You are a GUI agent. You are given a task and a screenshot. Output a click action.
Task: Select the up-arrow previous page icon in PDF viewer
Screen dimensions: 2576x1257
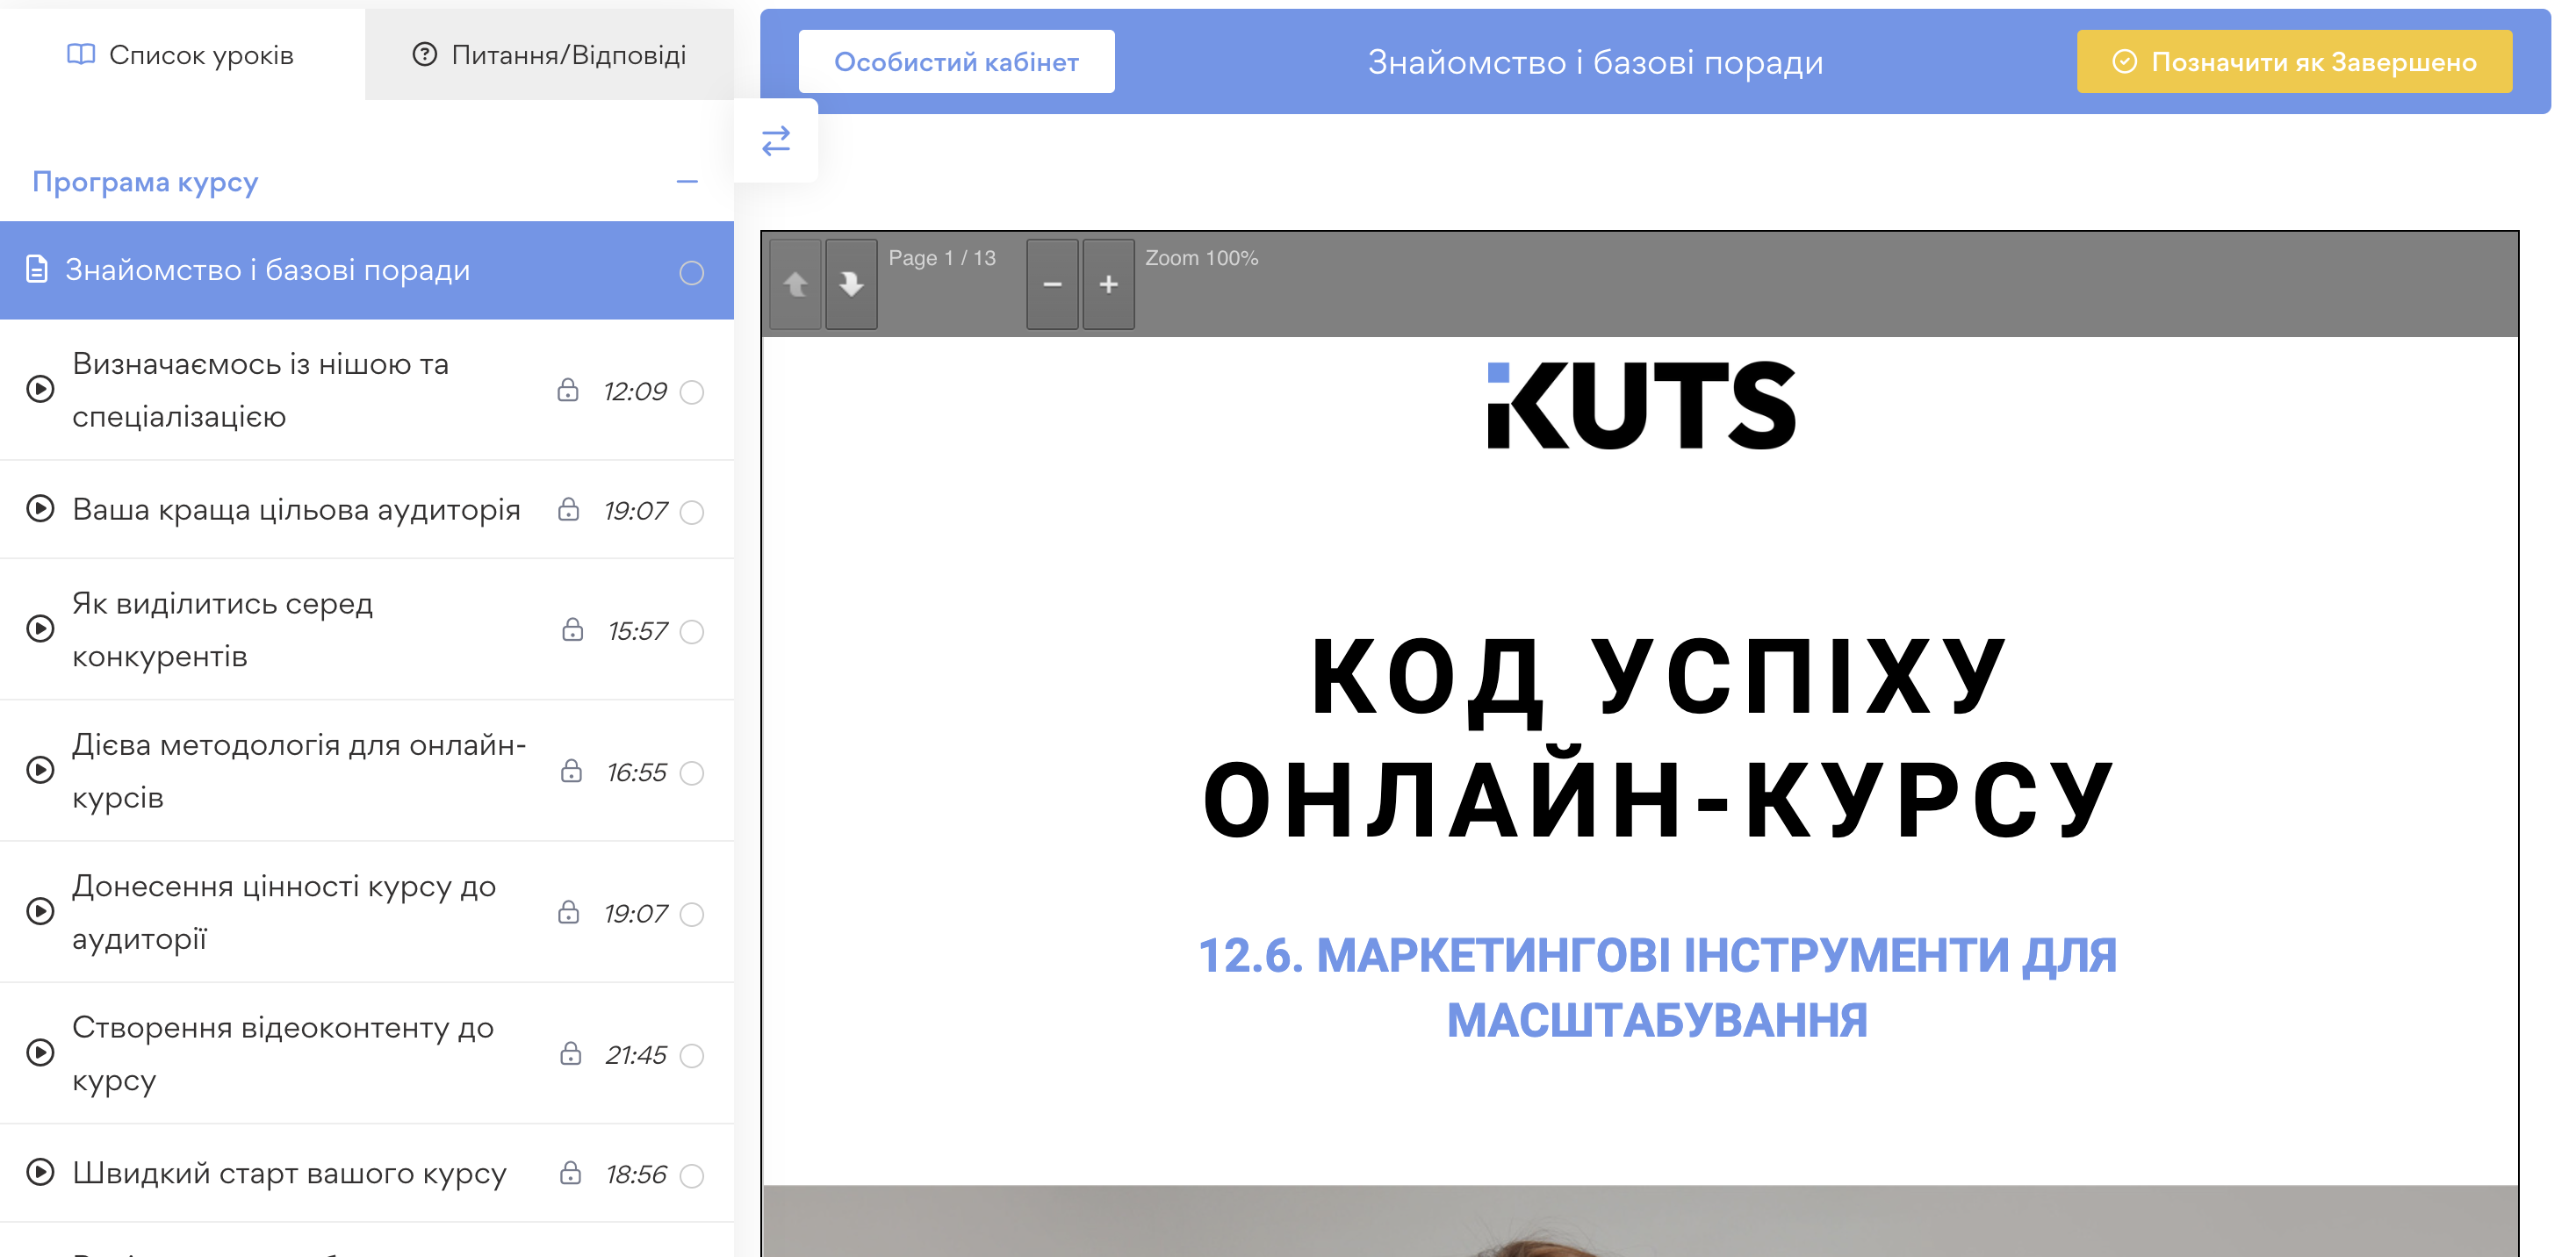click(x=795, y=284)
